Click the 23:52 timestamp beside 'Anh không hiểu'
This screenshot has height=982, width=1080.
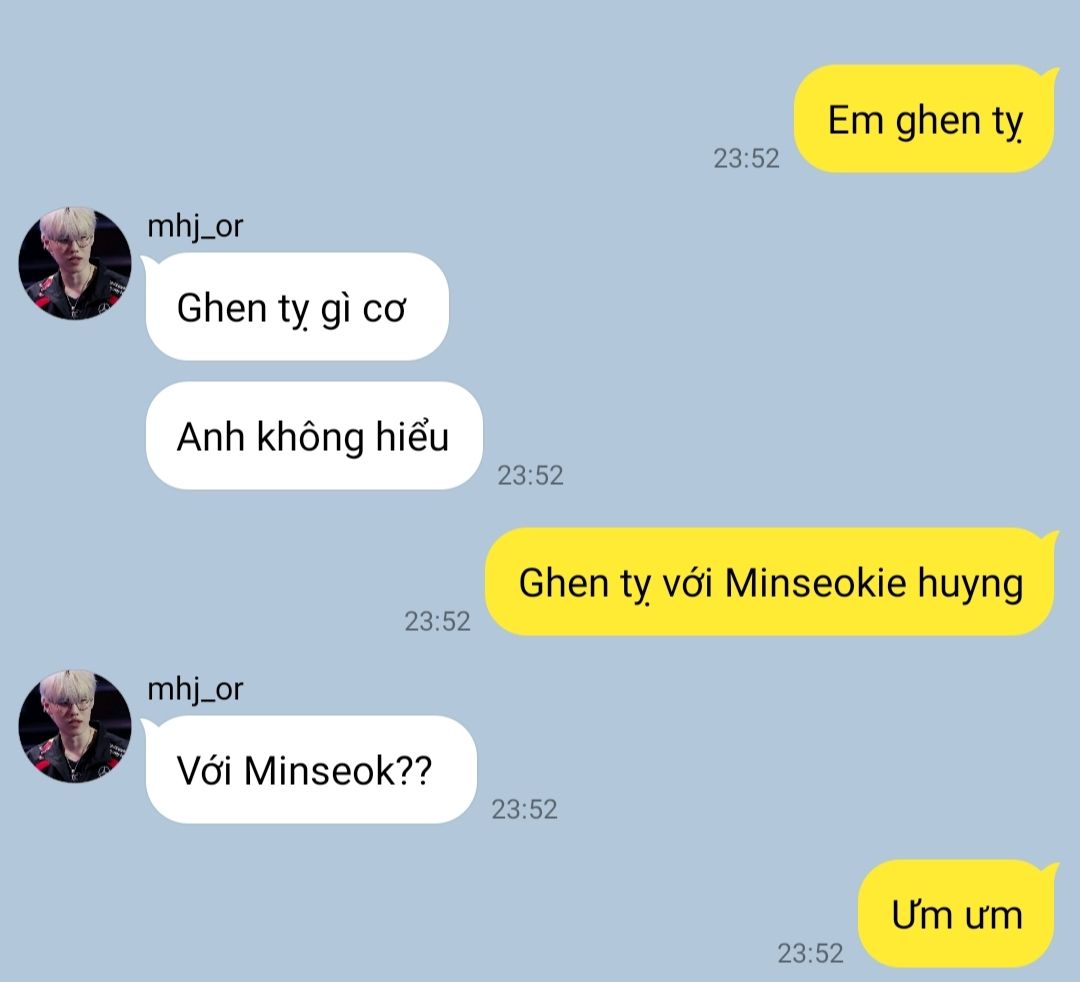(530, 475)
